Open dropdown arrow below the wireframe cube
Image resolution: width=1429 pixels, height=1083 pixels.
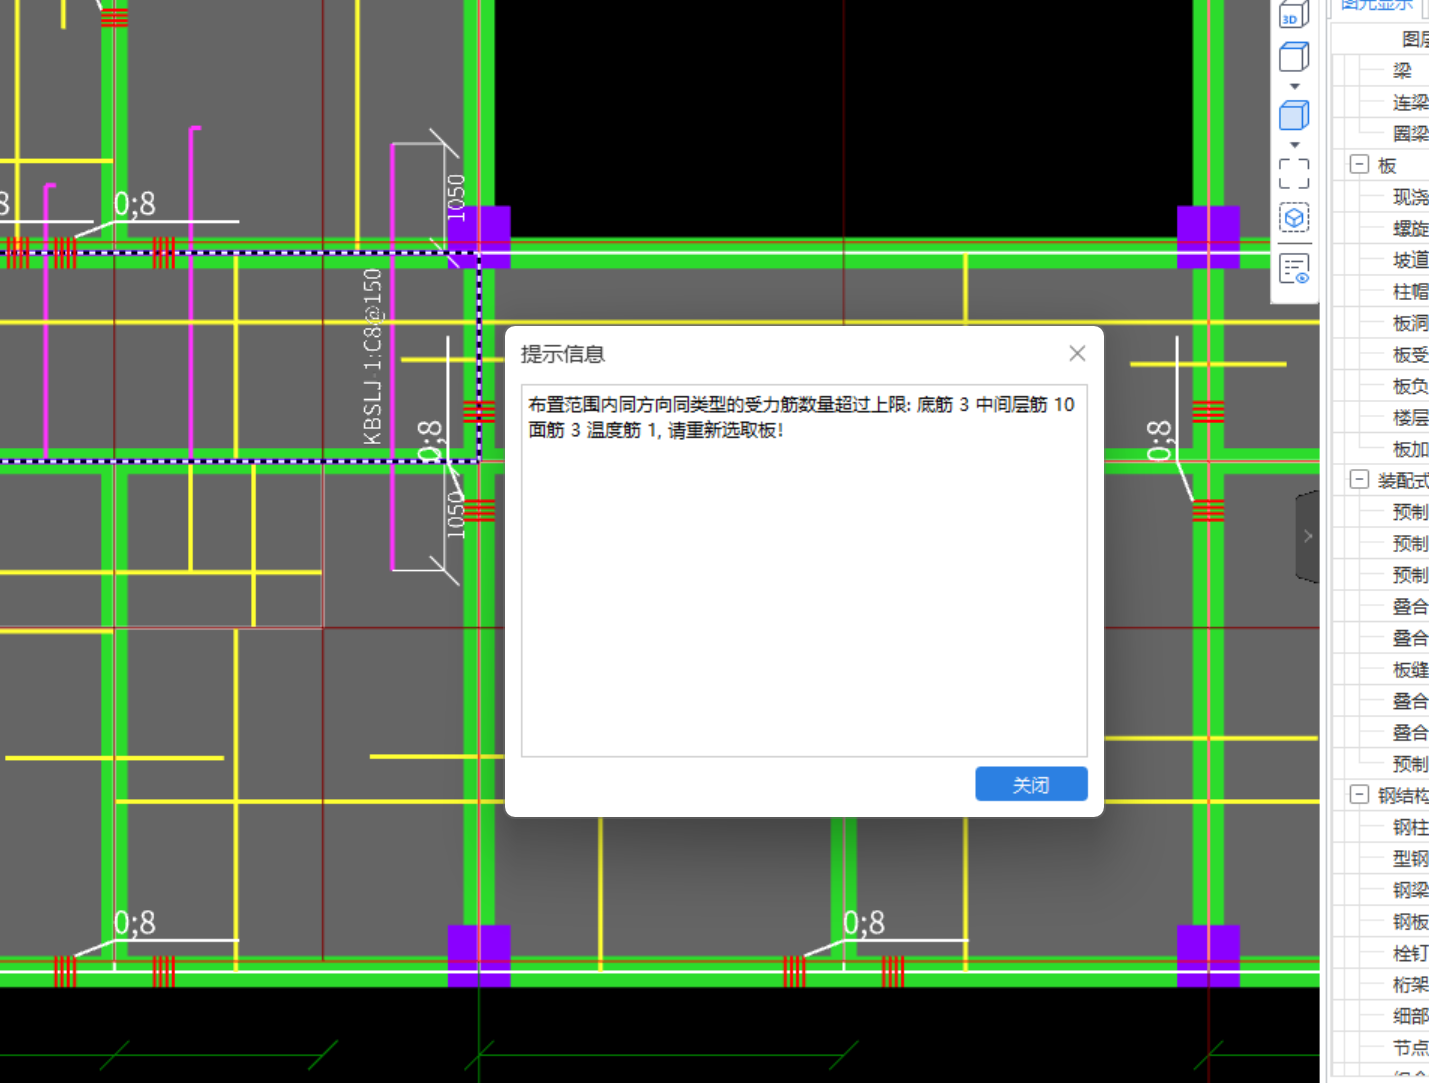coord(1294,87)
